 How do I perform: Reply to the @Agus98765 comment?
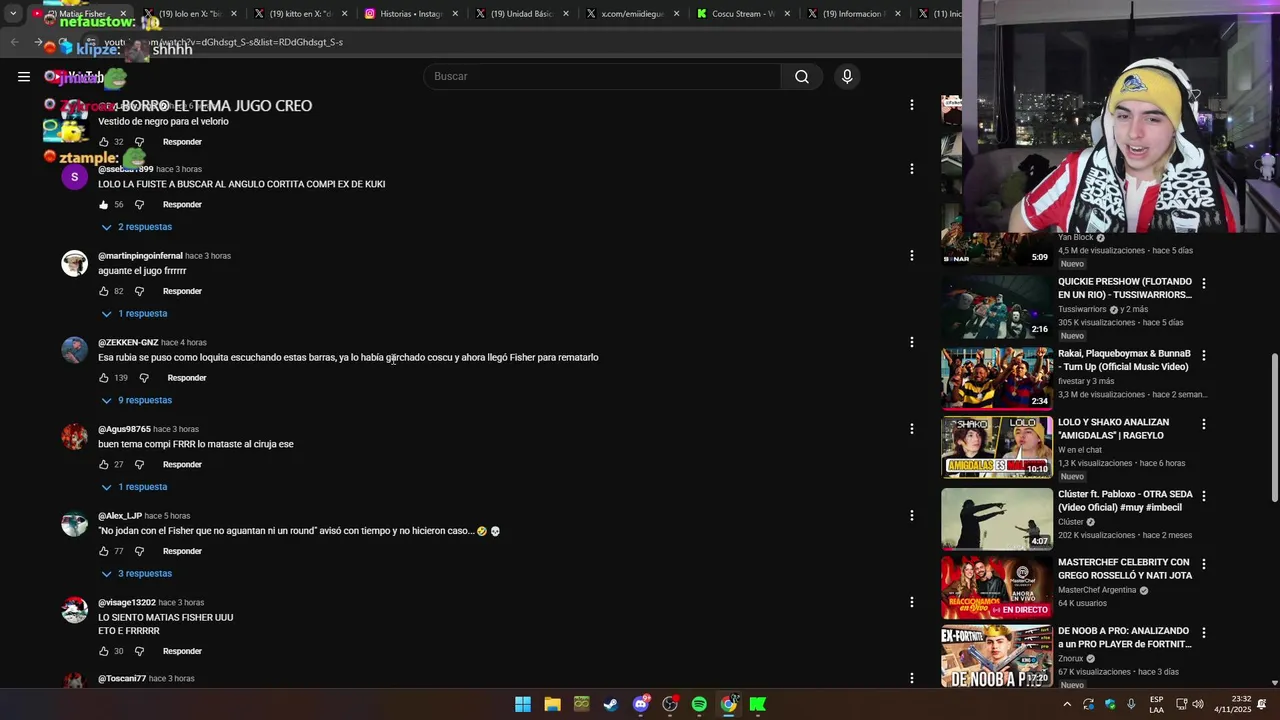click(x=182, y=465)
